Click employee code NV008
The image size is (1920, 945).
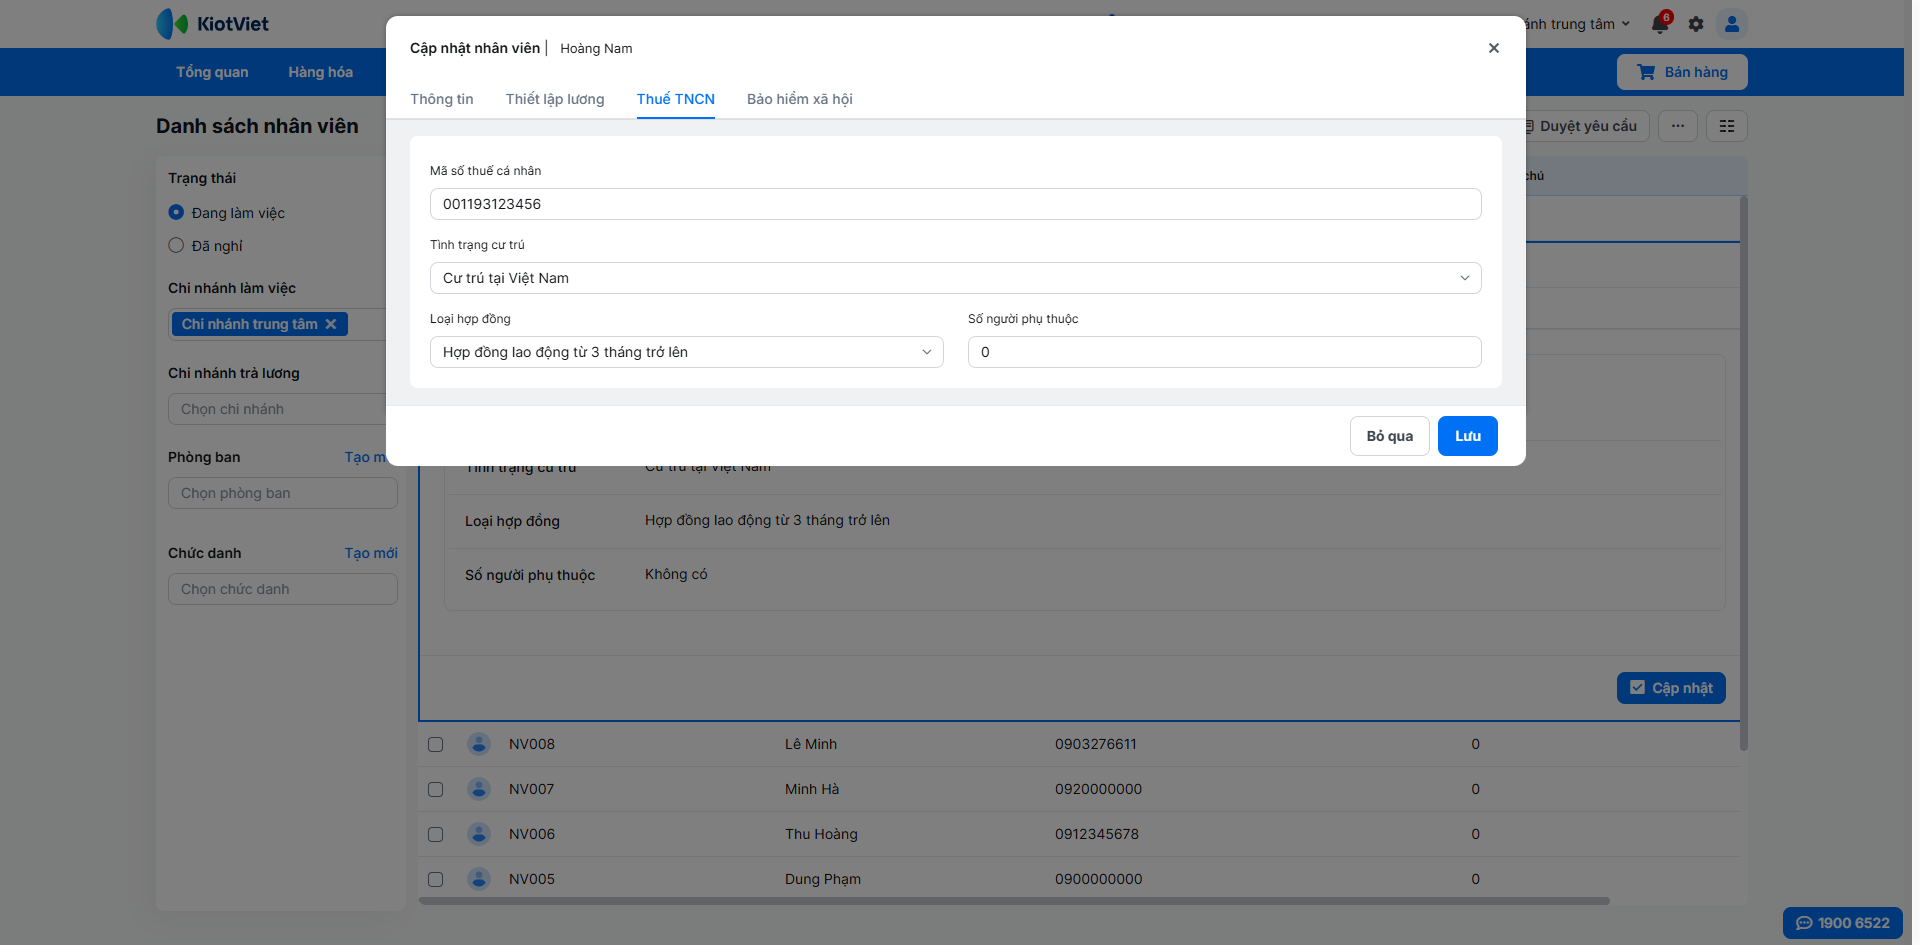point(532,744)
